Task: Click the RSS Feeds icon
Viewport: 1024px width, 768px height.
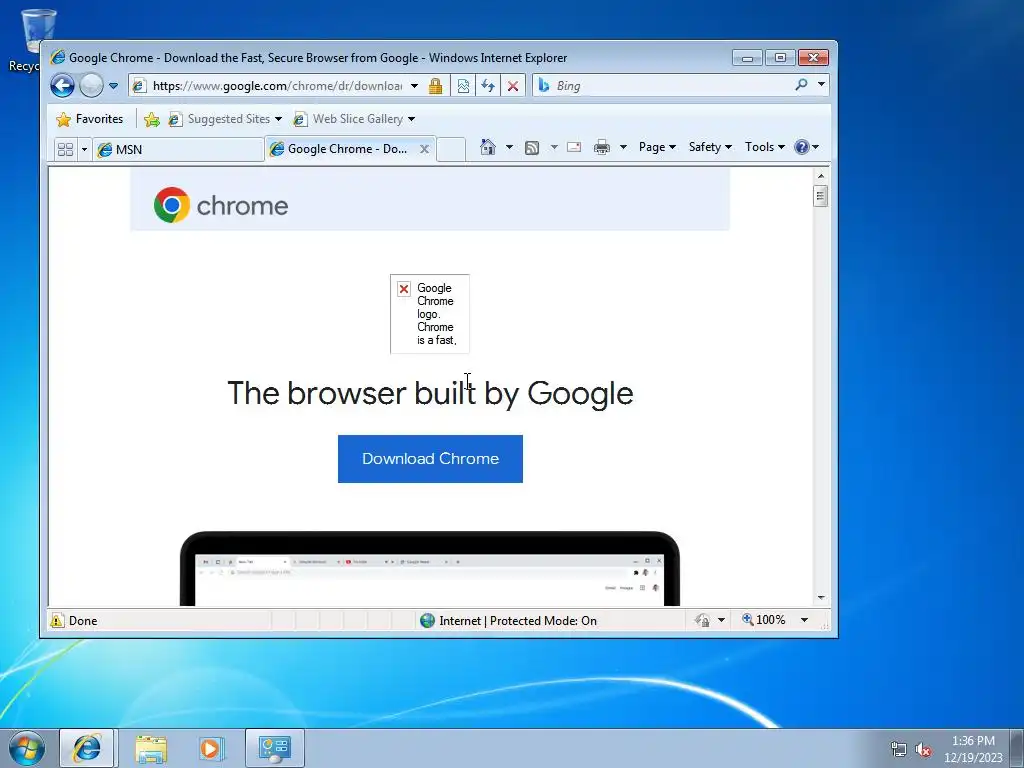Action: (532, 148)
